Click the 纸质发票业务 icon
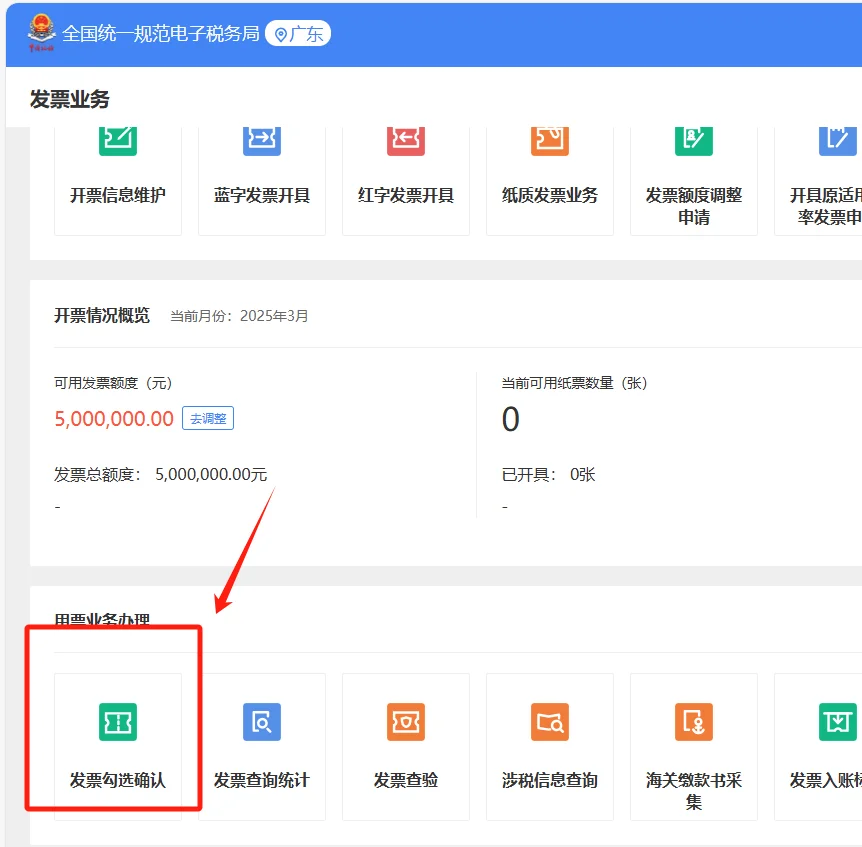The image size is (862, 847). (x=549, y=165)
